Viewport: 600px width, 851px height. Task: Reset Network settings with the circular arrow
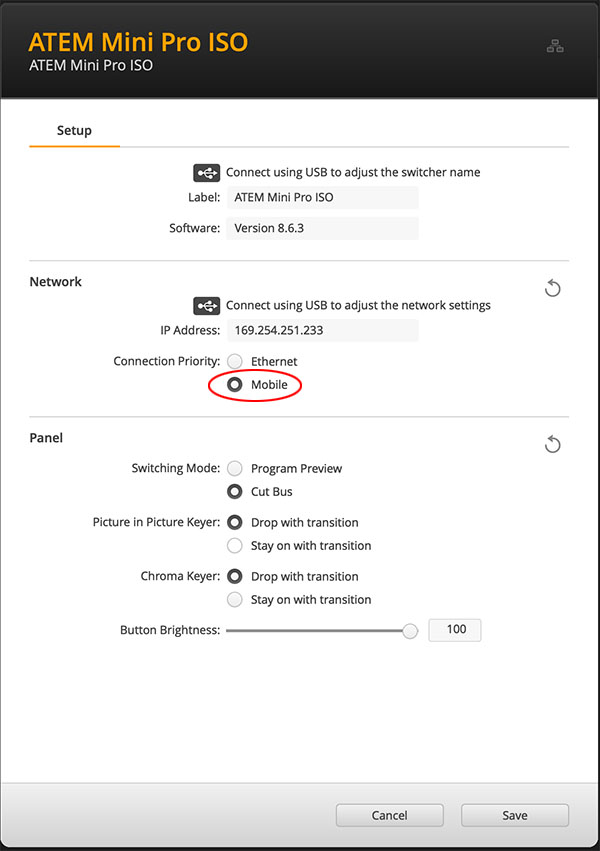pyautogui.click(x=552, y=288)
